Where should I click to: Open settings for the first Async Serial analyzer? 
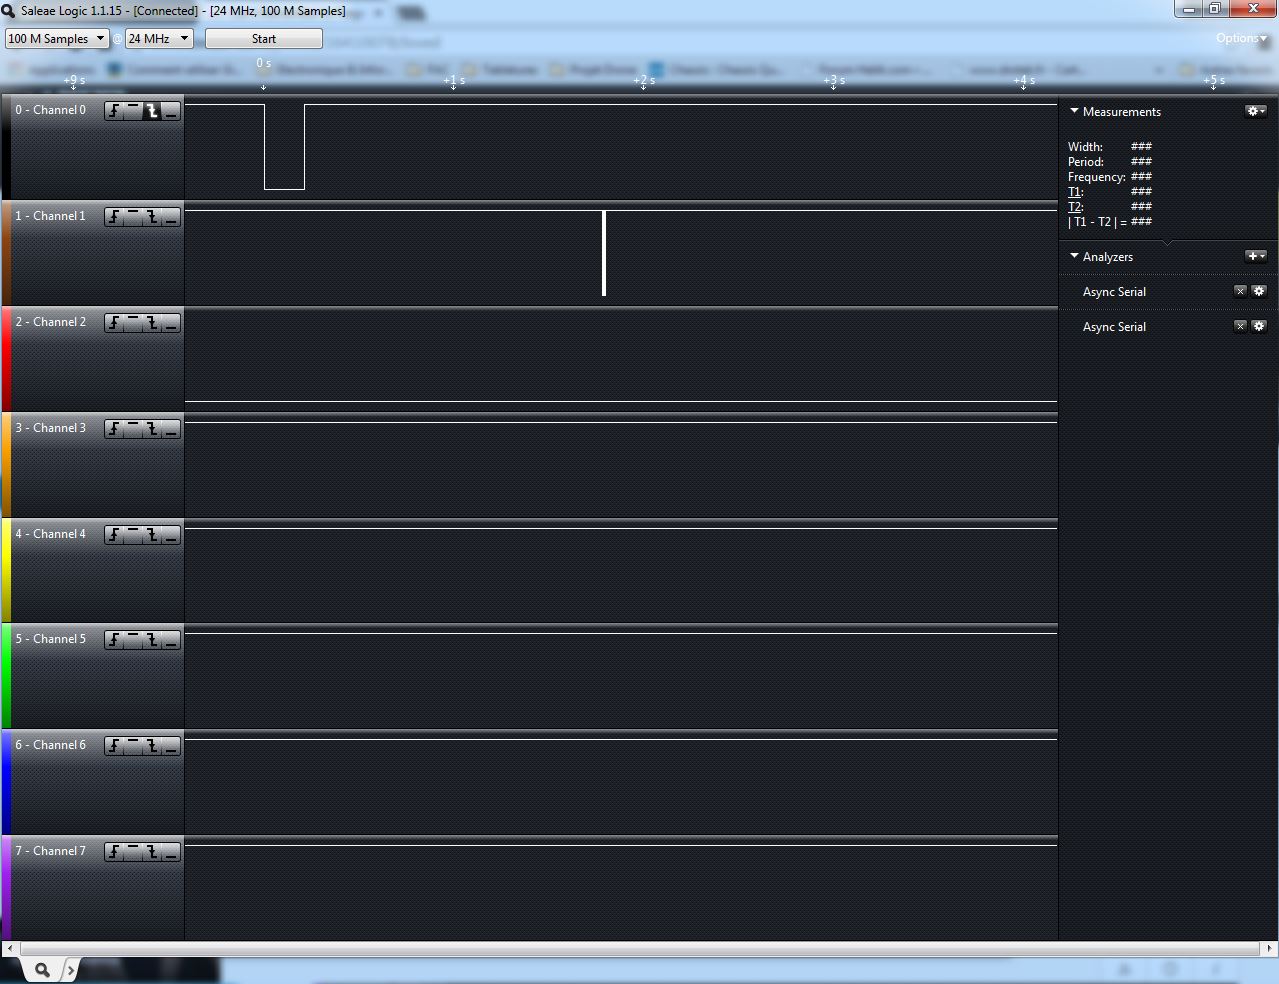tap(1259, 291)
